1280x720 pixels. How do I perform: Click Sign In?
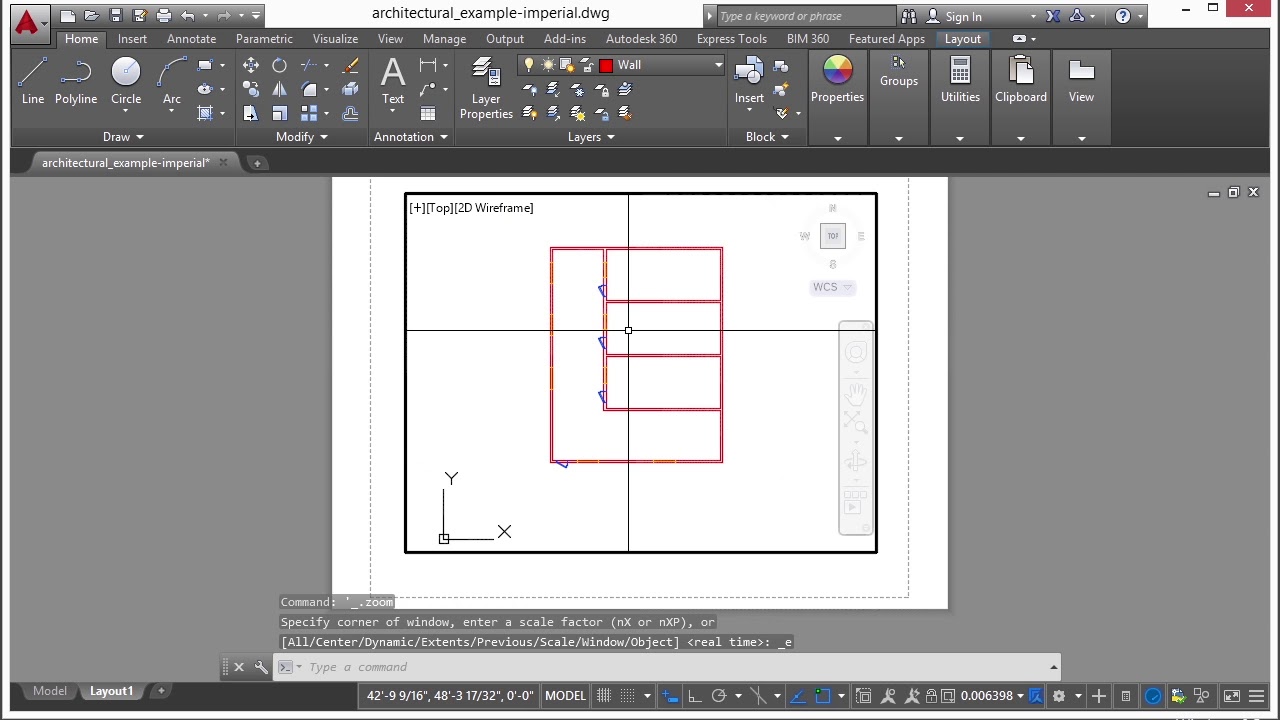pos(964,16)
